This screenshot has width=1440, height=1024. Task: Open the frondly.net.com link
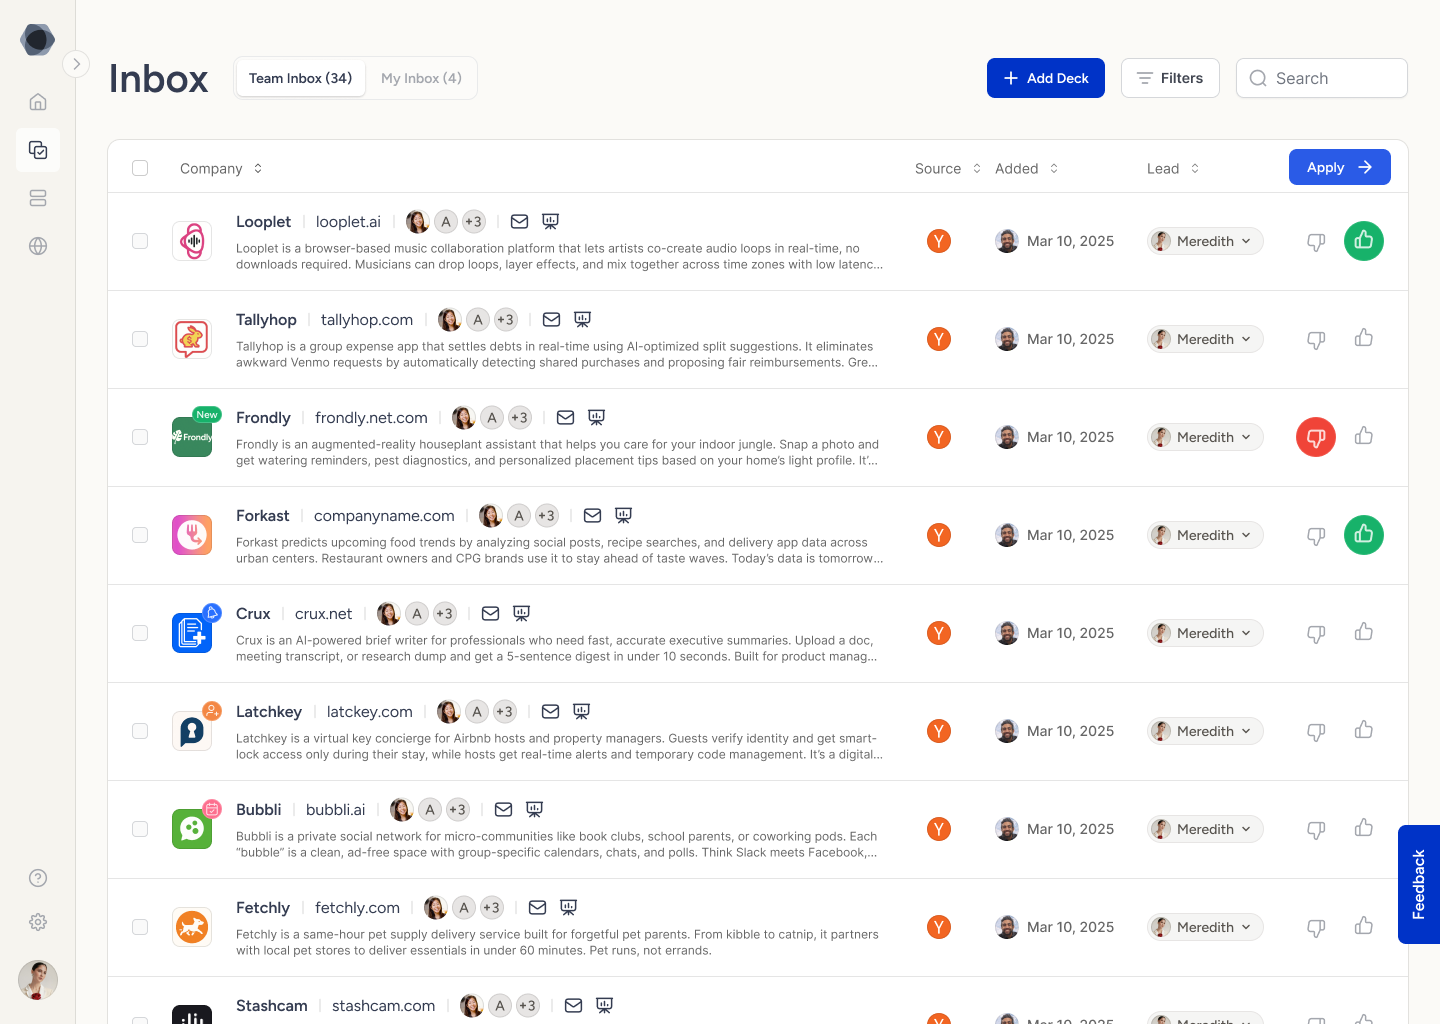371,417
